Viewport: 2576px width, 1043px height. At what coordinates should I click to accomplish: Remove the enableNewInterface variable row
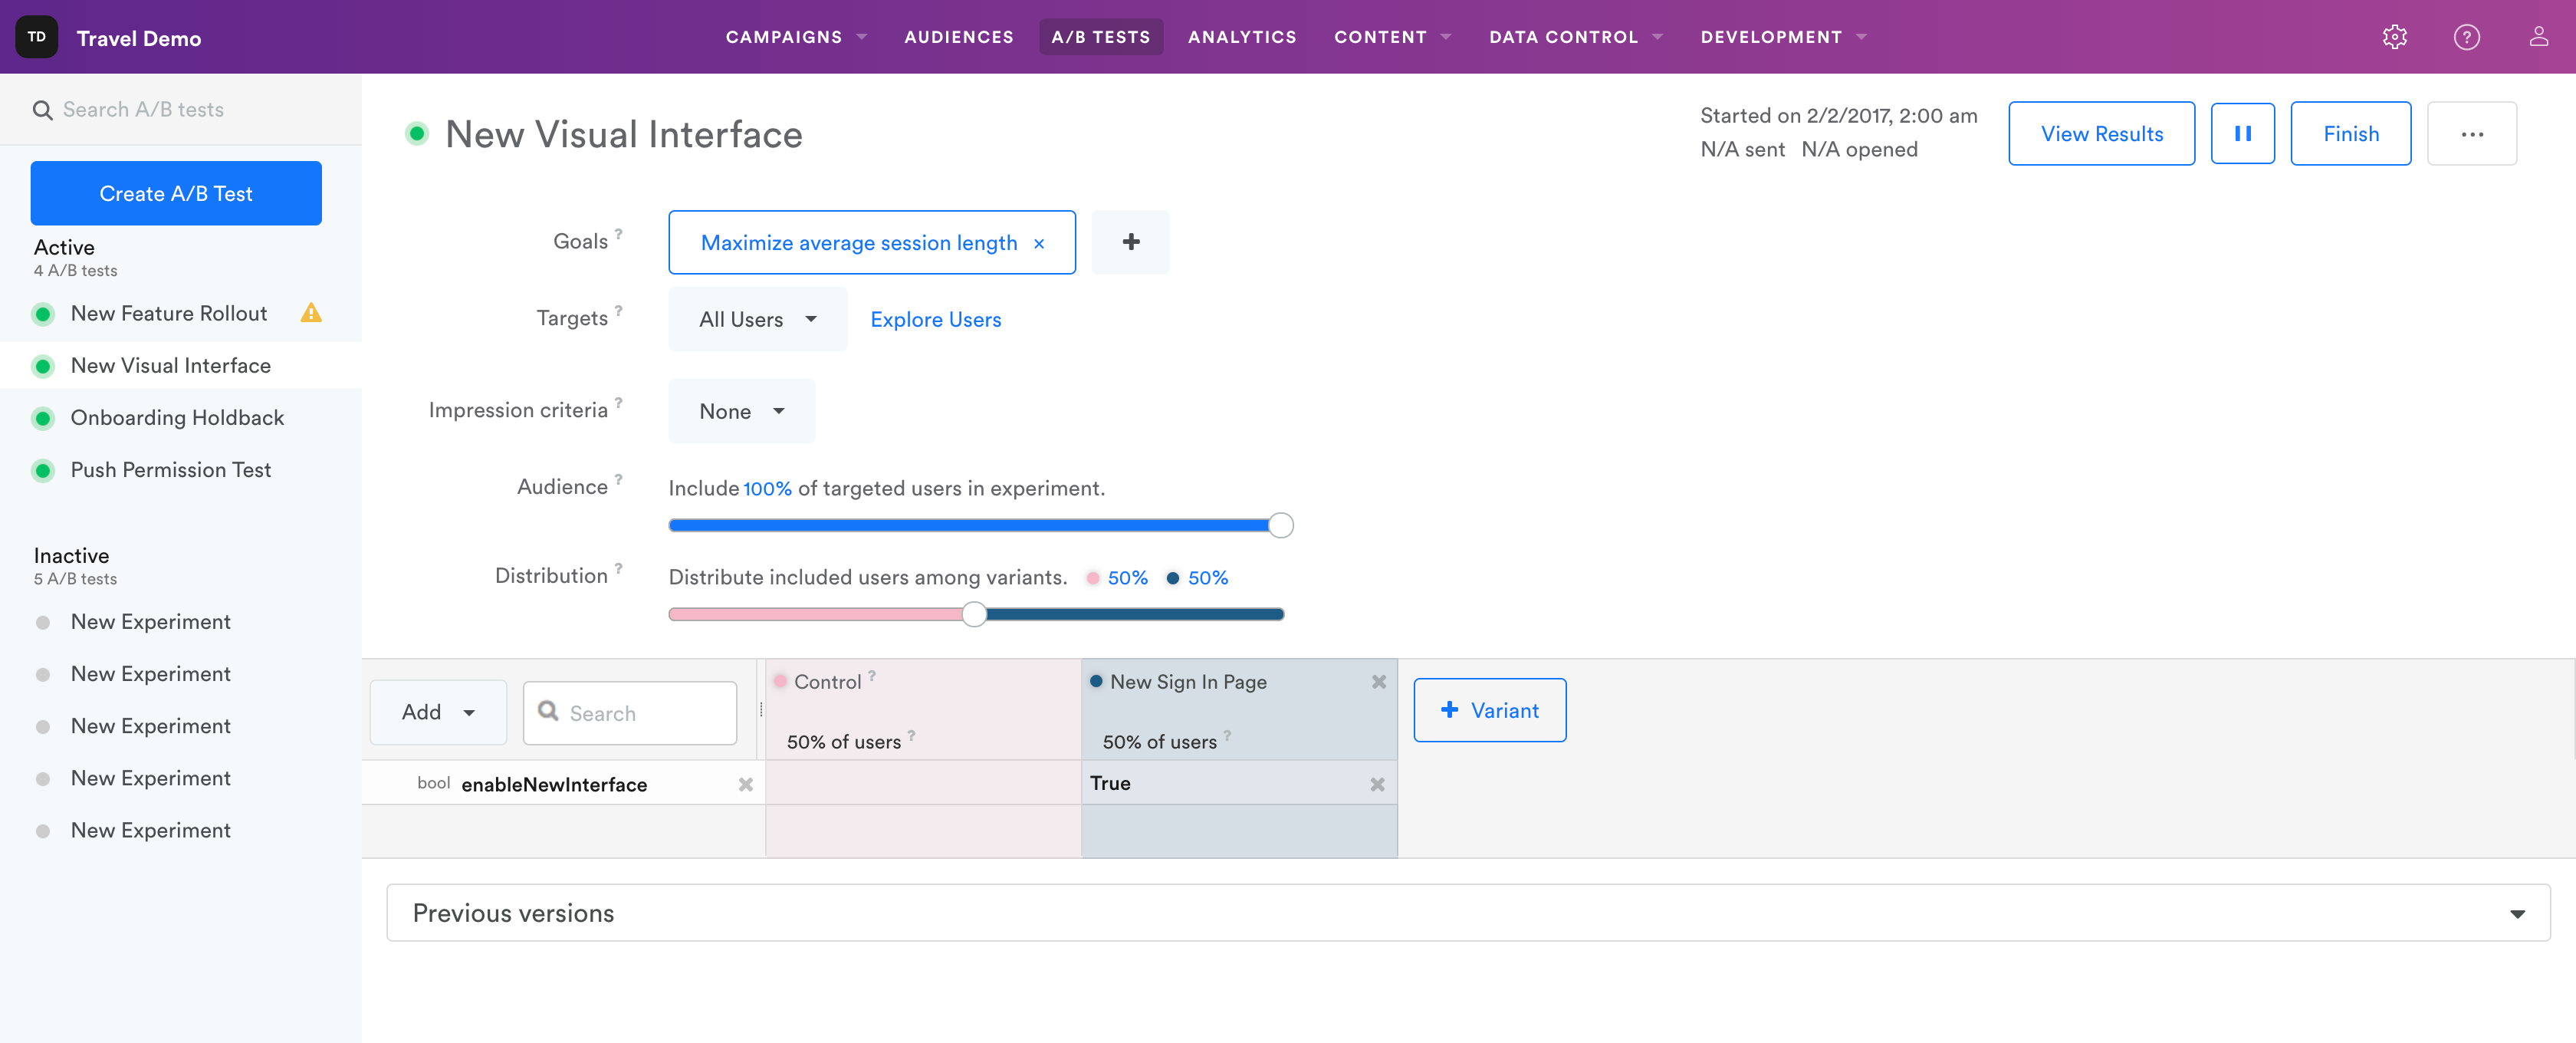tap(745, 785)
